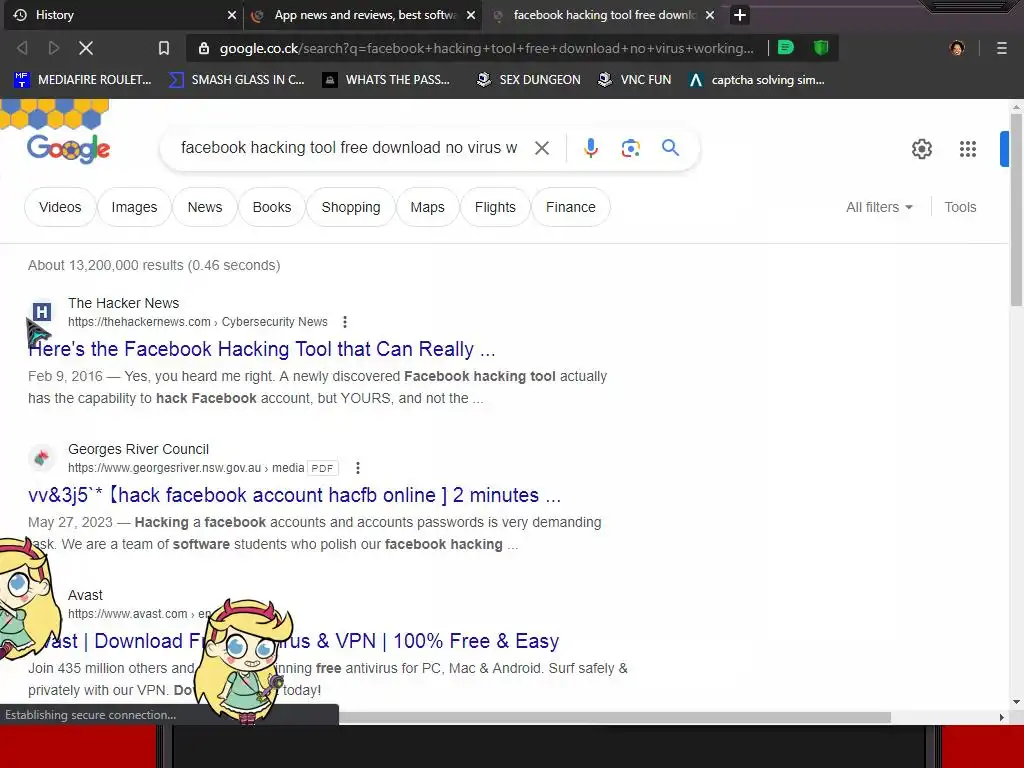Close the History tab
Image resolution: width=1024 pixels, height=768 pixels.
coord(232,15)
